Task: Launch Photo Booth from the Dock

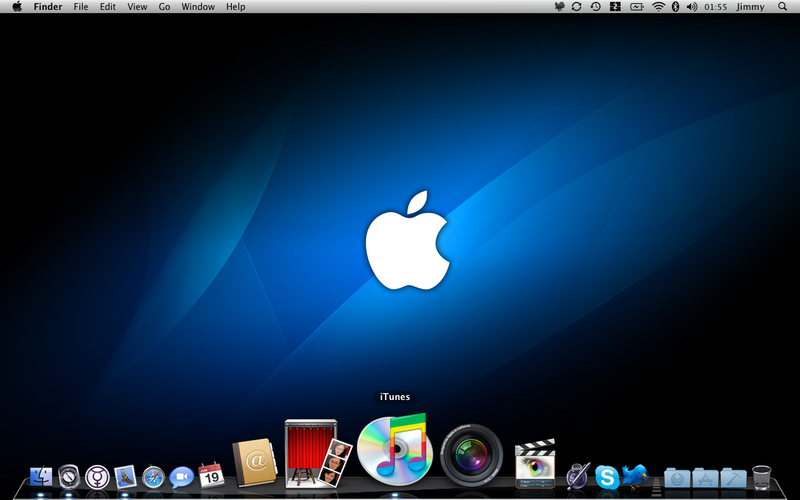Action: click(317, 453)
